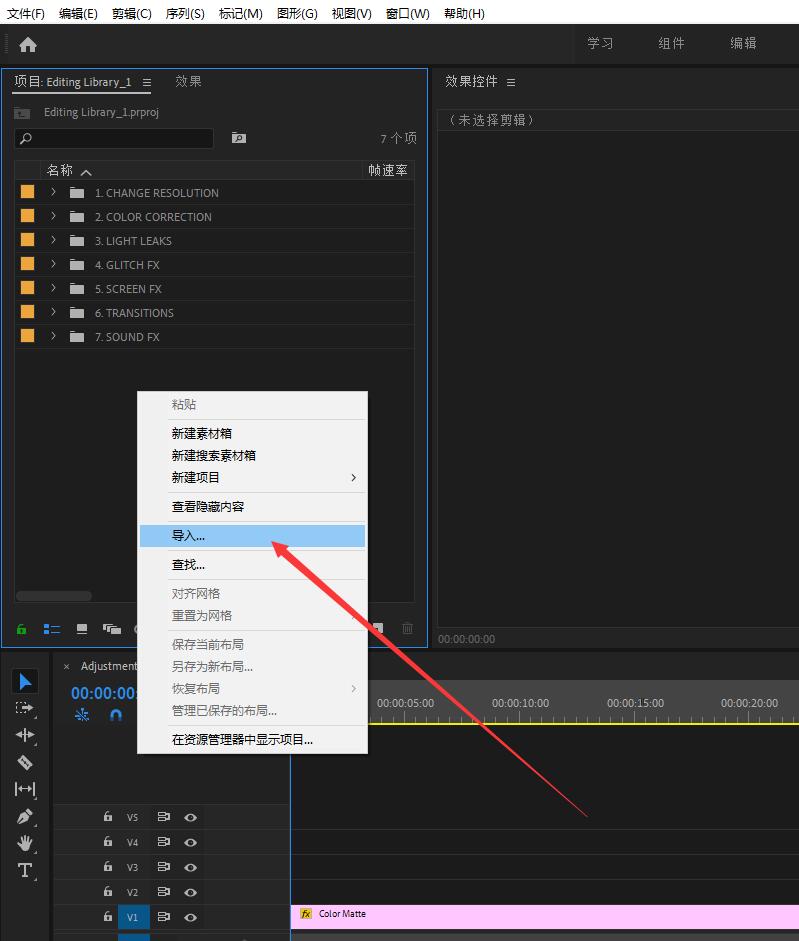Create search bin from query icon
Viewport: 799px width, 941px height.
pyautogui.click(x=239, y=138)
